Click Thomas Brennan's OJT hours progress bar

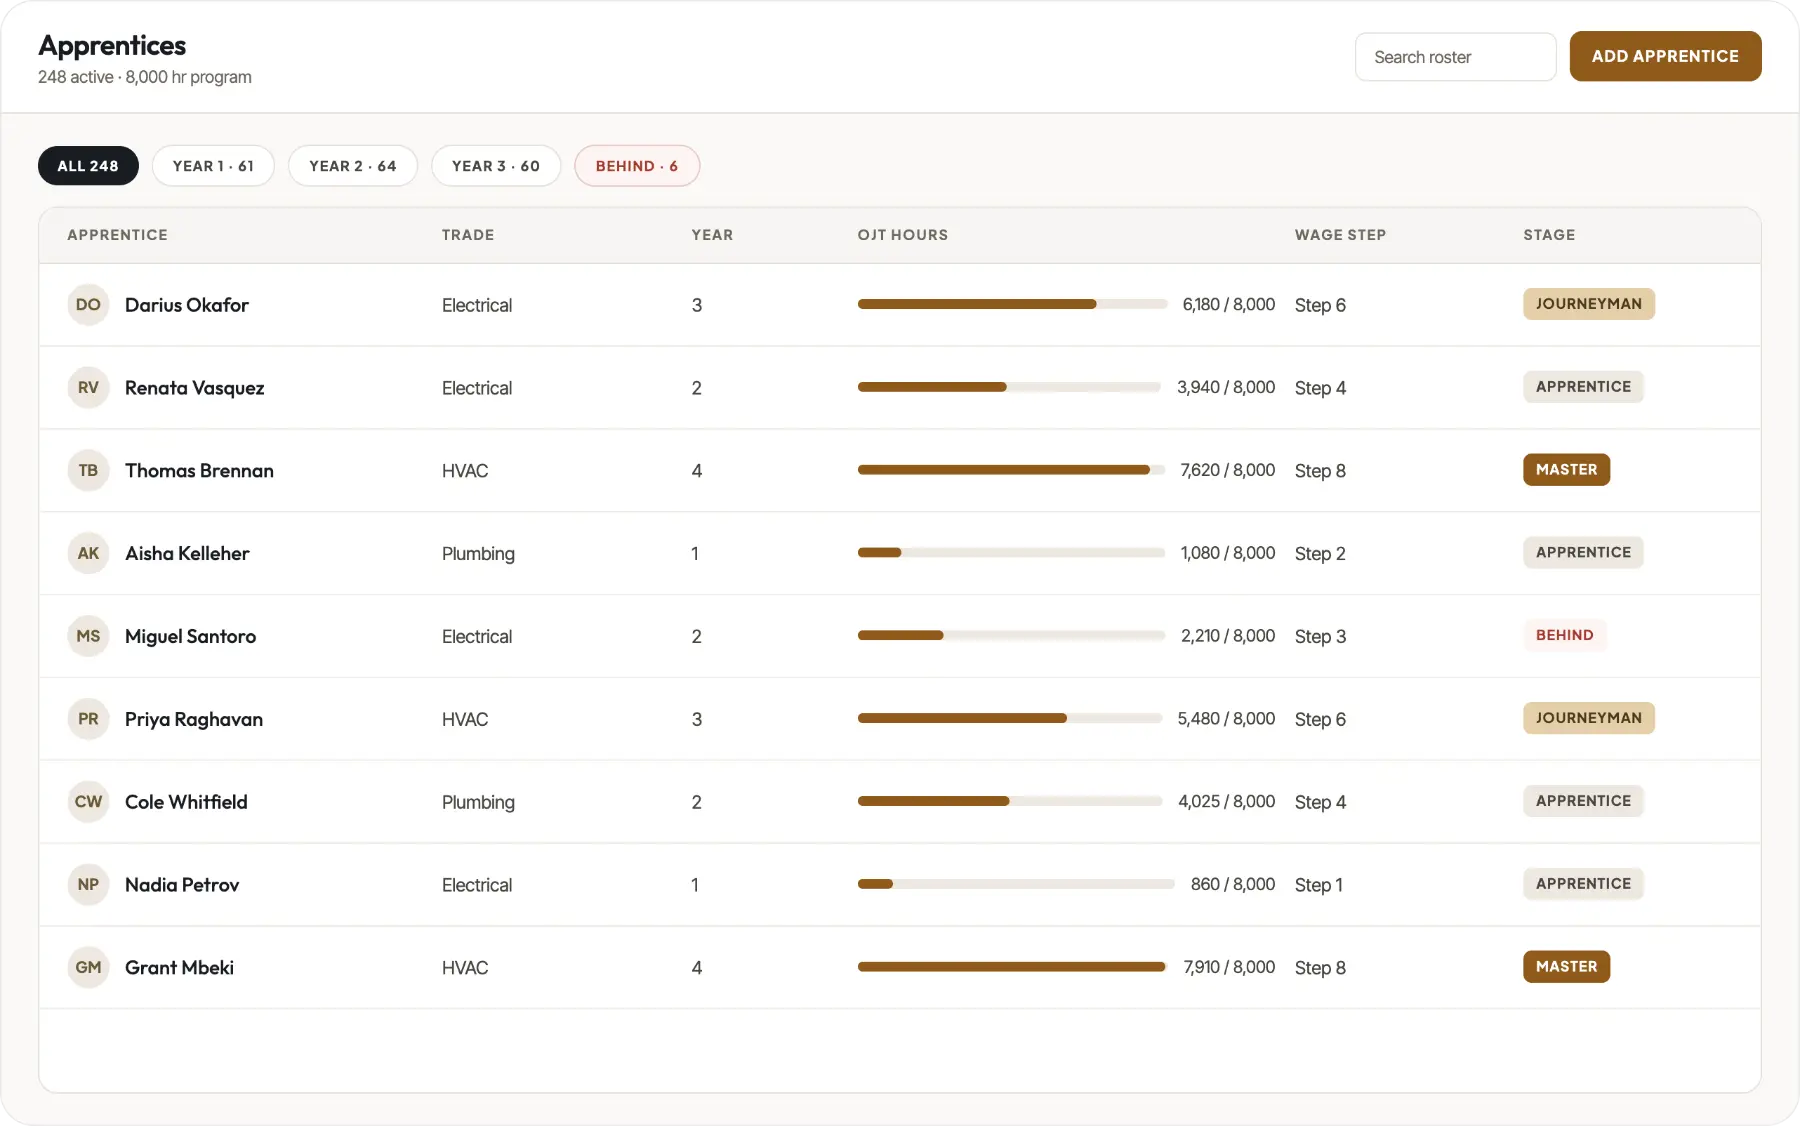click(x=1011, y=470)
